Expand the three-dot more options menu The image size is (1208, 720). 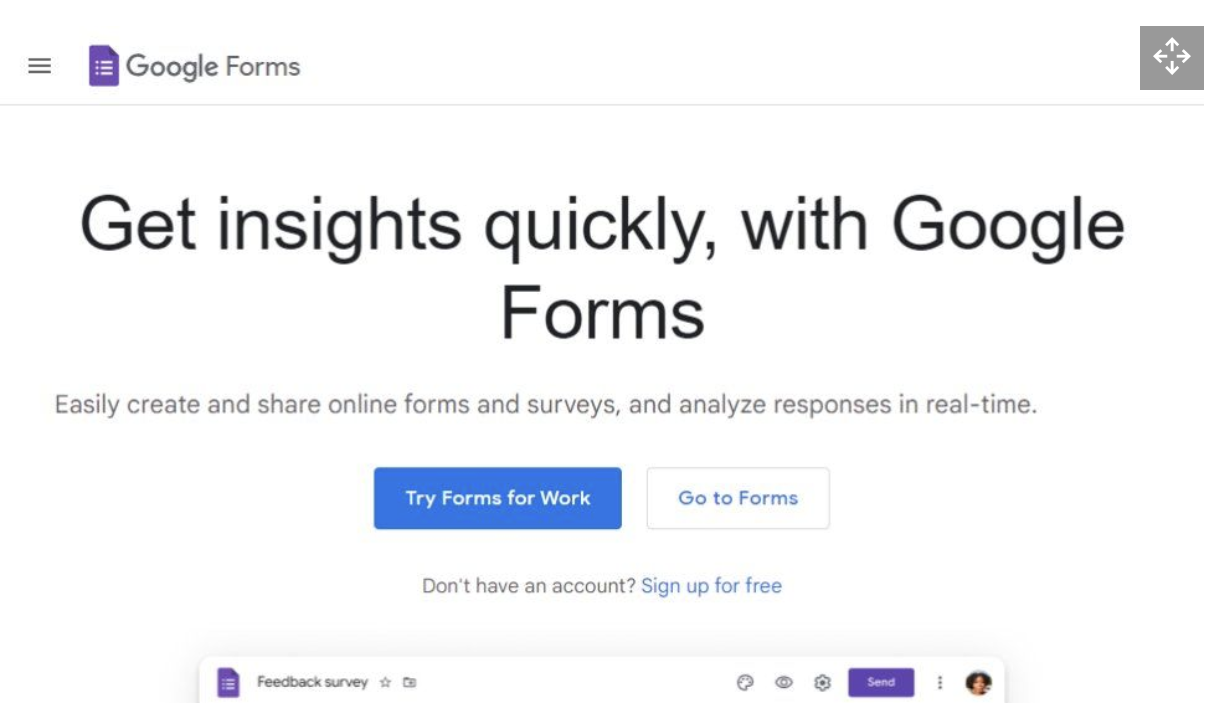939,682
